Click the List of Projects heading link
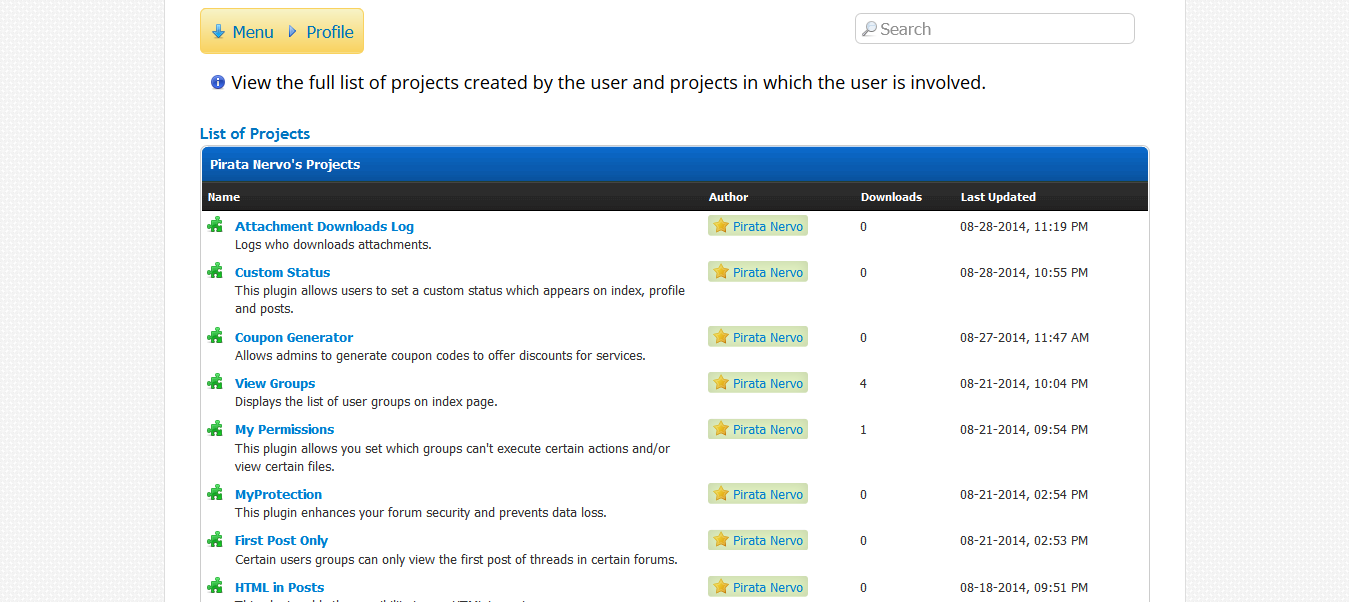This screenshot has height=602, width=1349. pyautogui.click(x=255, y=134)
